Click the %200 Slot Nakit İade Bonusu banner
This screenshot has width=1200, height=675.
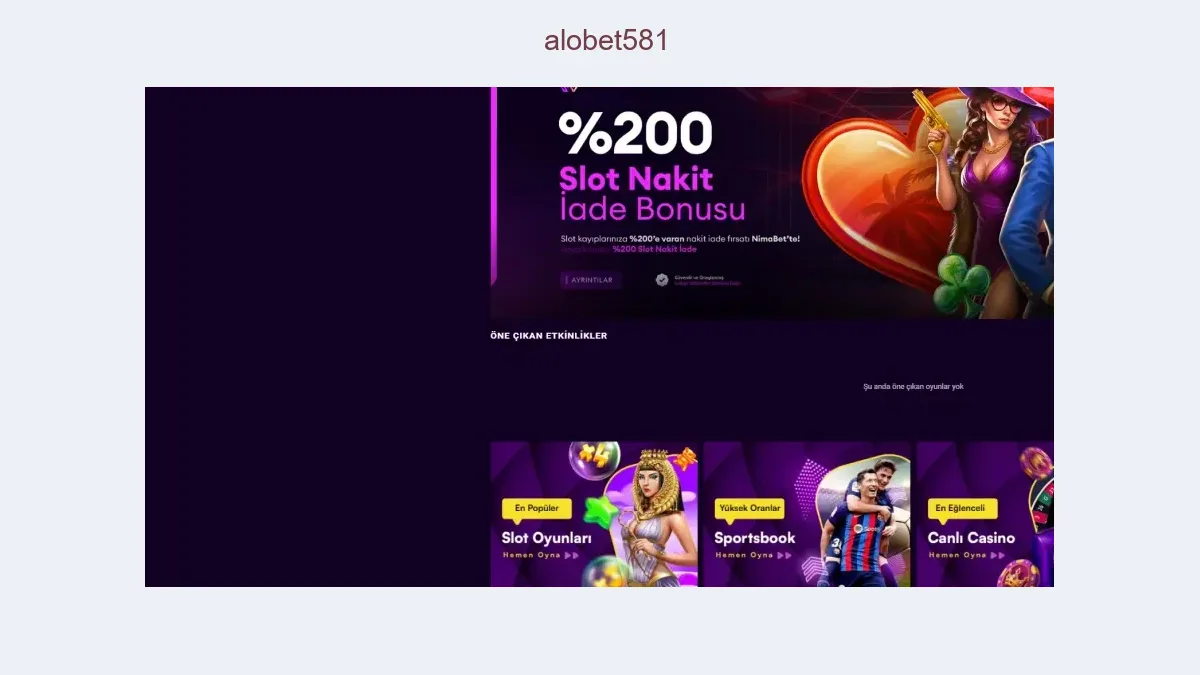coord(772,203)
